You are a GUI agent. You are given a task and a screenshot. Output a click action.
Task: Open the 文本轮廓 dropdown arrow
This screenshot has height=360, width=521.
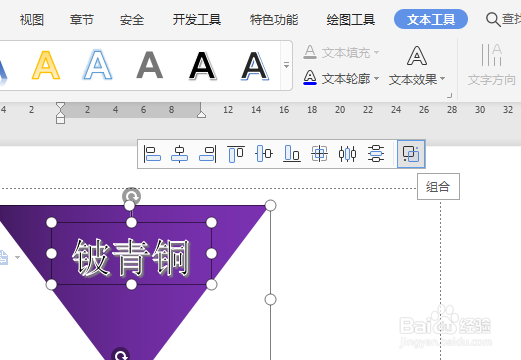pos(376,79)
